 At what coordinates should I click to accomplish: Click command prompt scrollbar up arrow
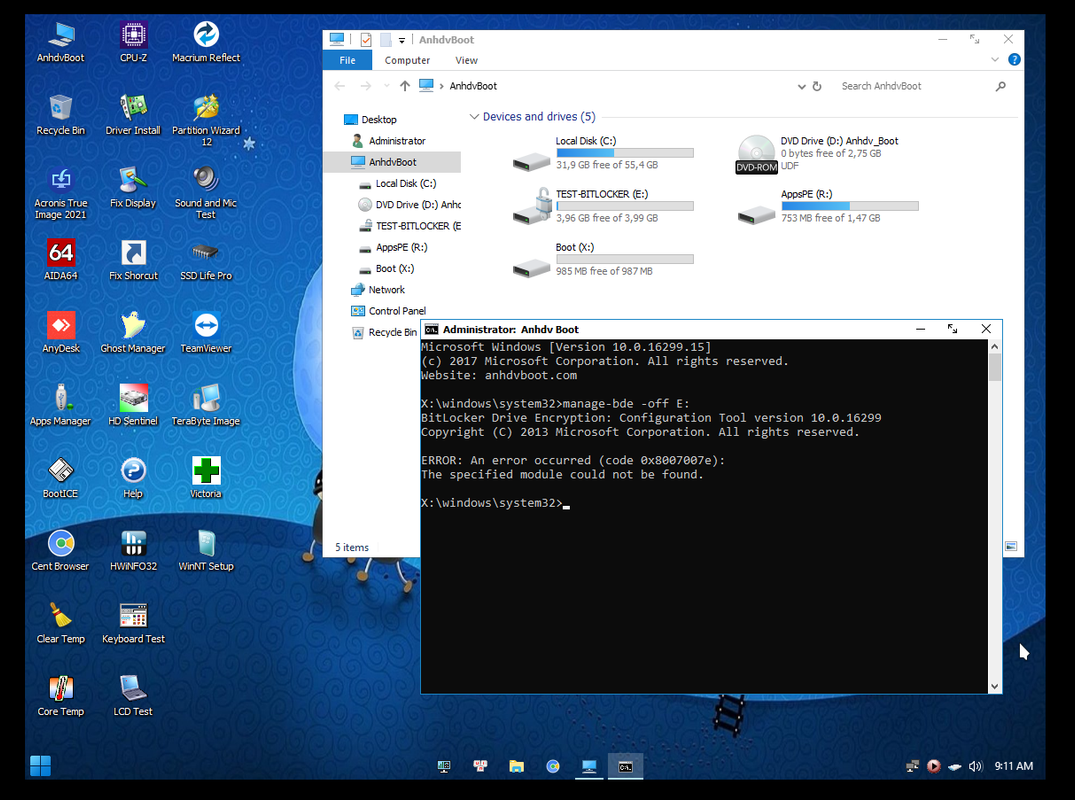[995, 347]
